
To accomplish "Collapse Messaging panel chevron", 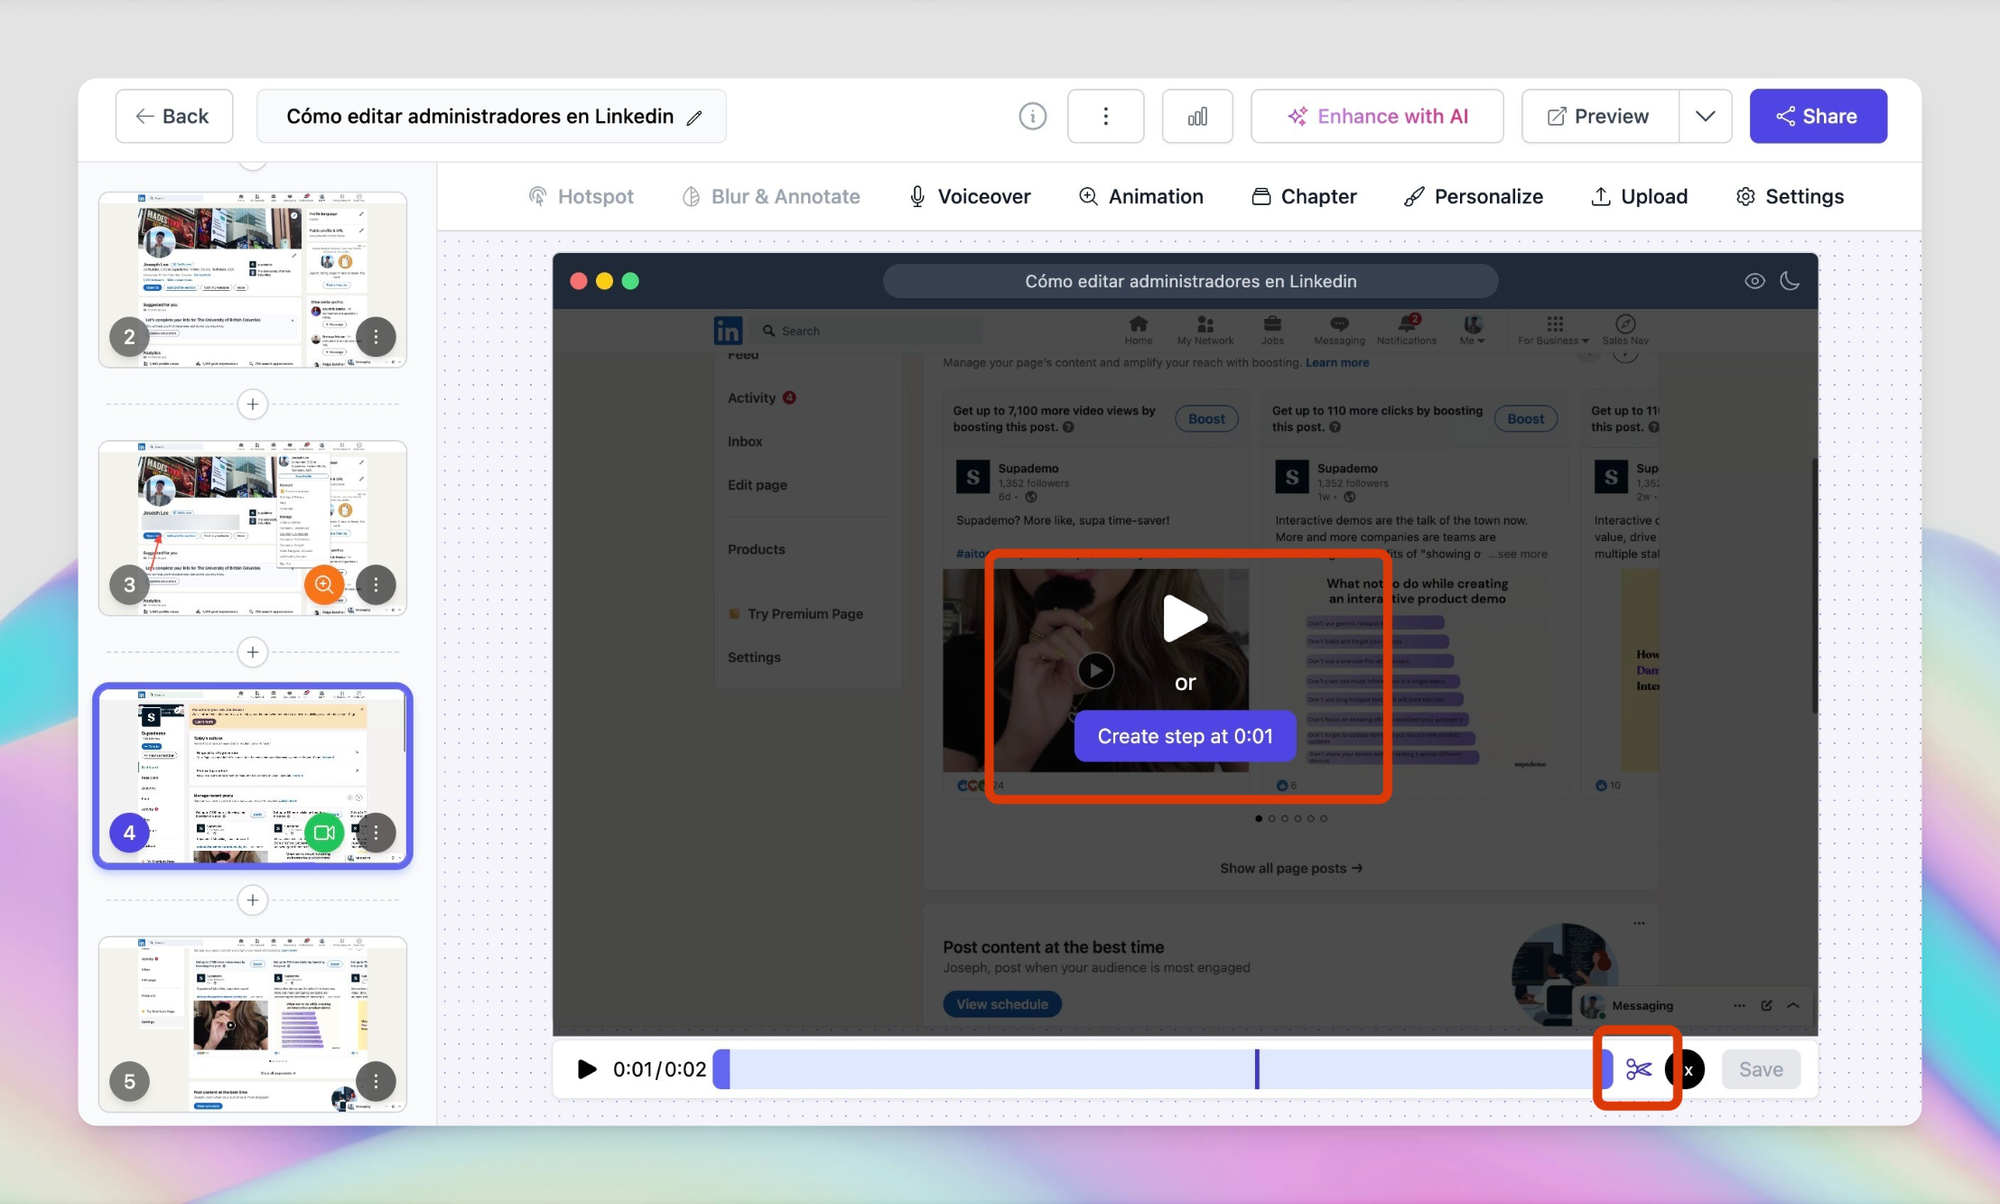I will pyautogui.click(x=1793, y=1005).
